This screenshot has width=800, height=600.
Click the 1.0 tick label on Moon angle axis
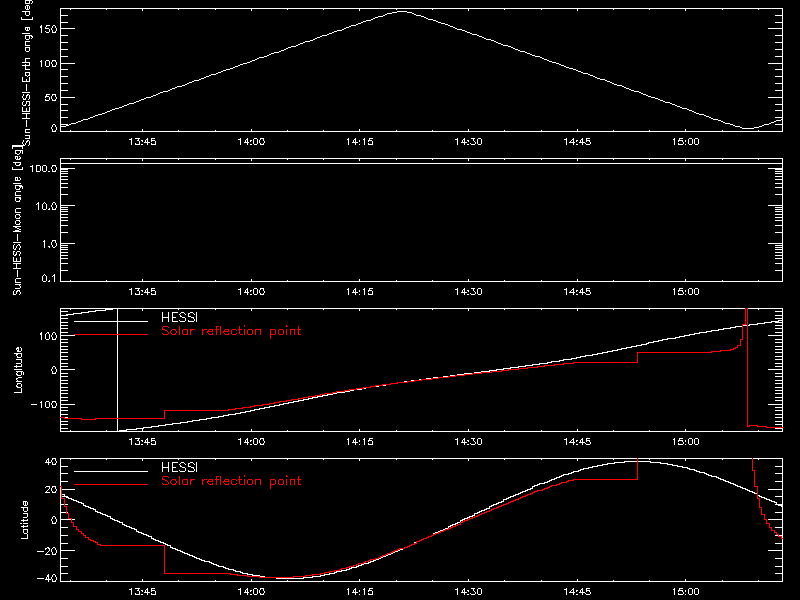pyautogui.click(x=49, y=244)
